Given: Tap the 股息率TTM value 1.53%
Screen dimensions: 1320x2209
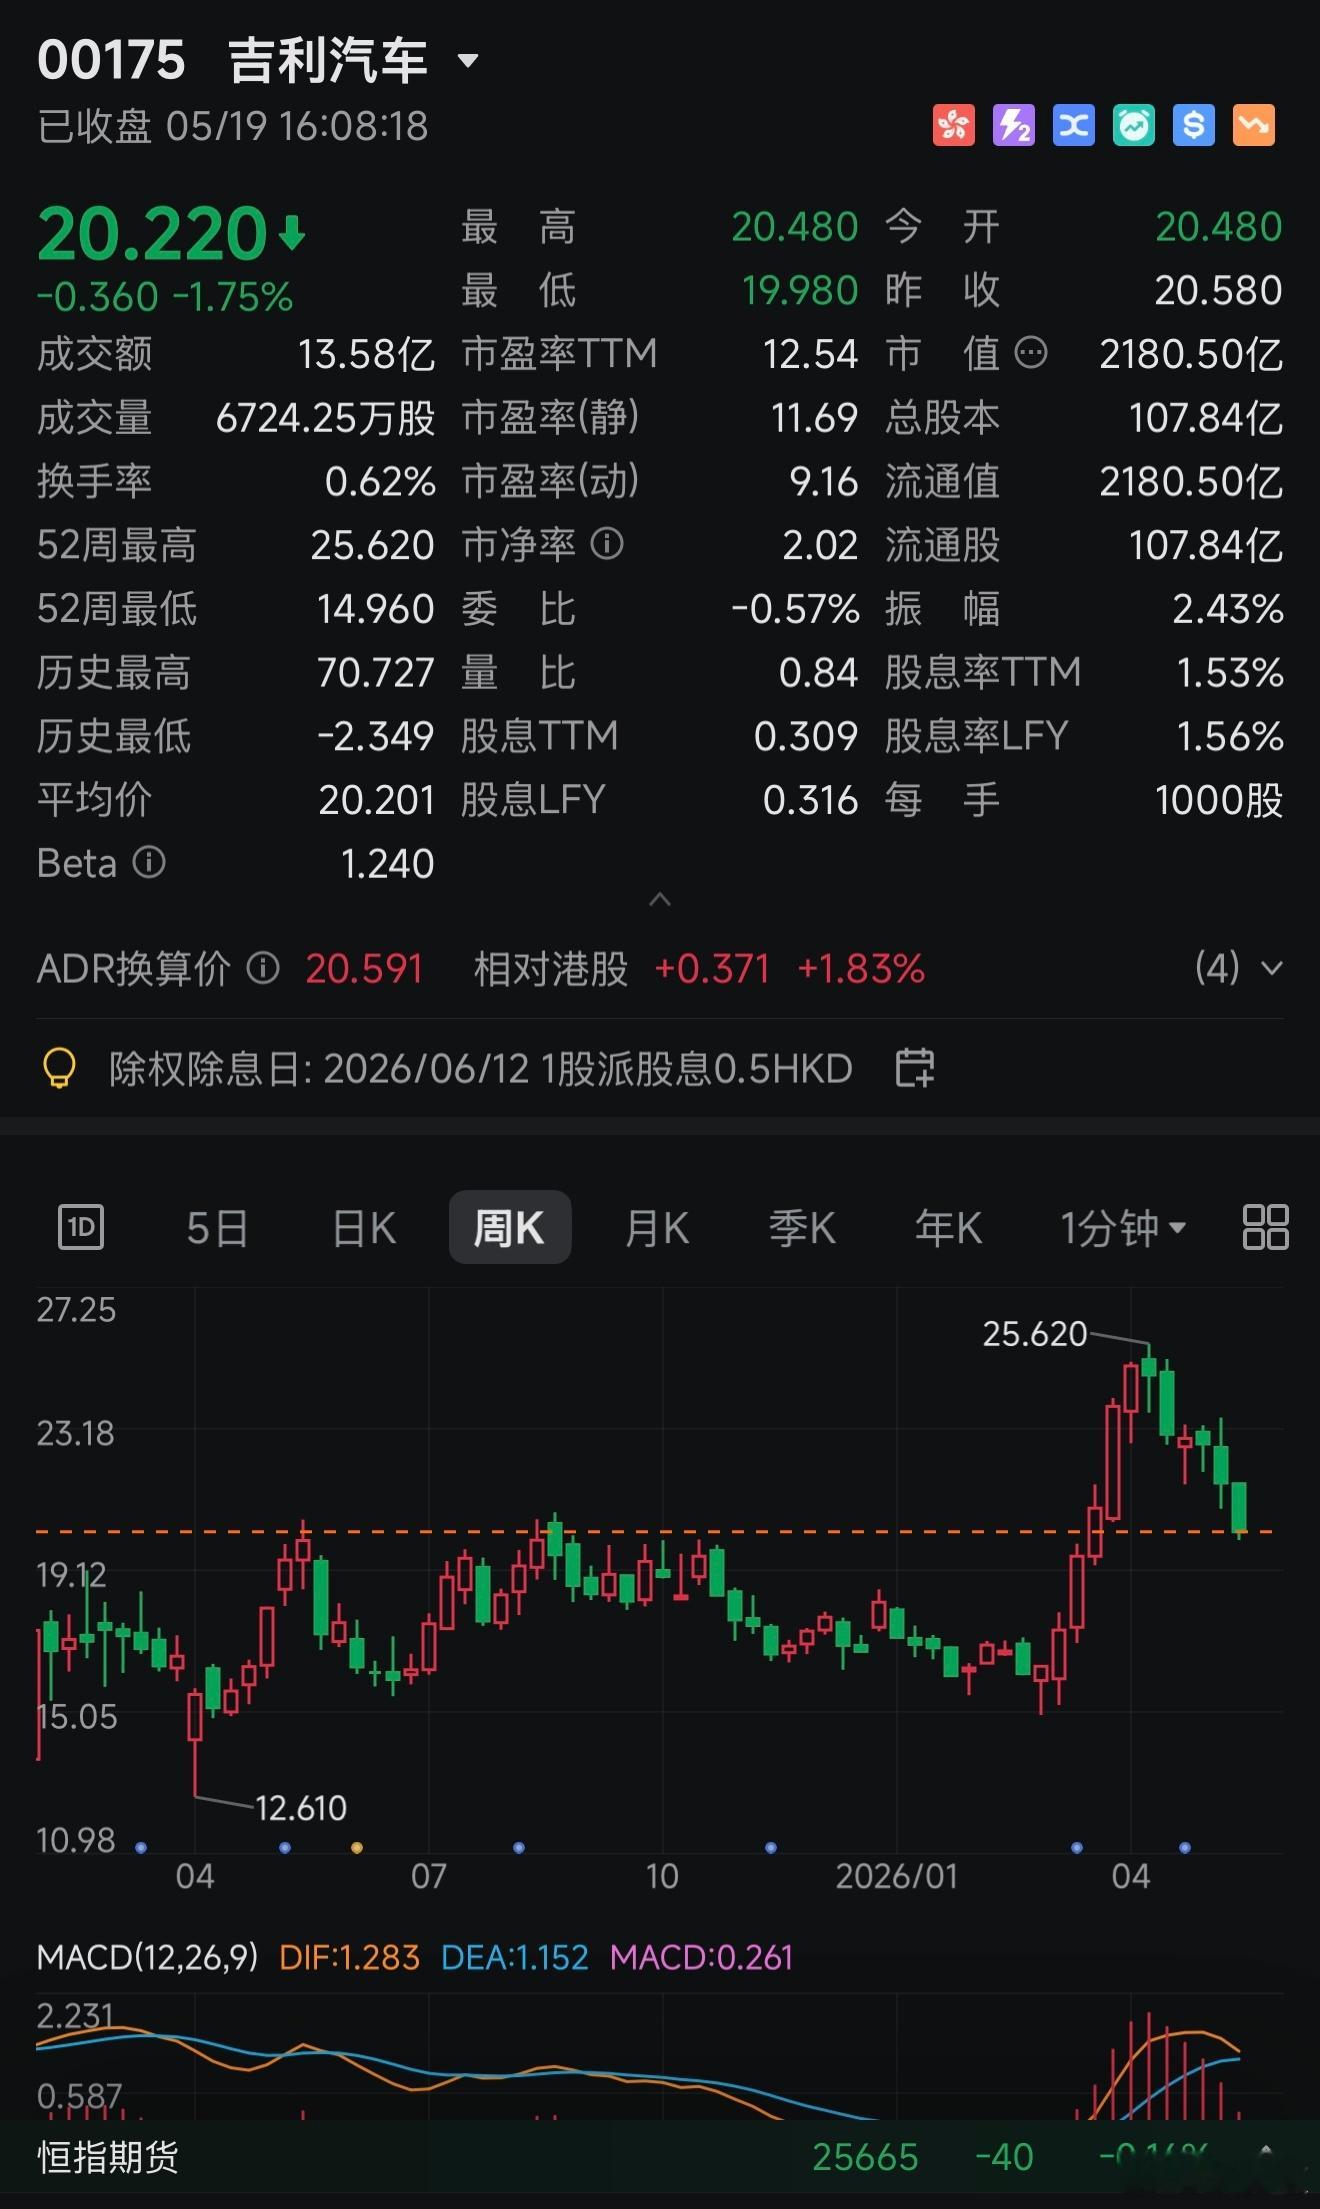Looking at the screenshot, I should click(x=1230, y=673).
